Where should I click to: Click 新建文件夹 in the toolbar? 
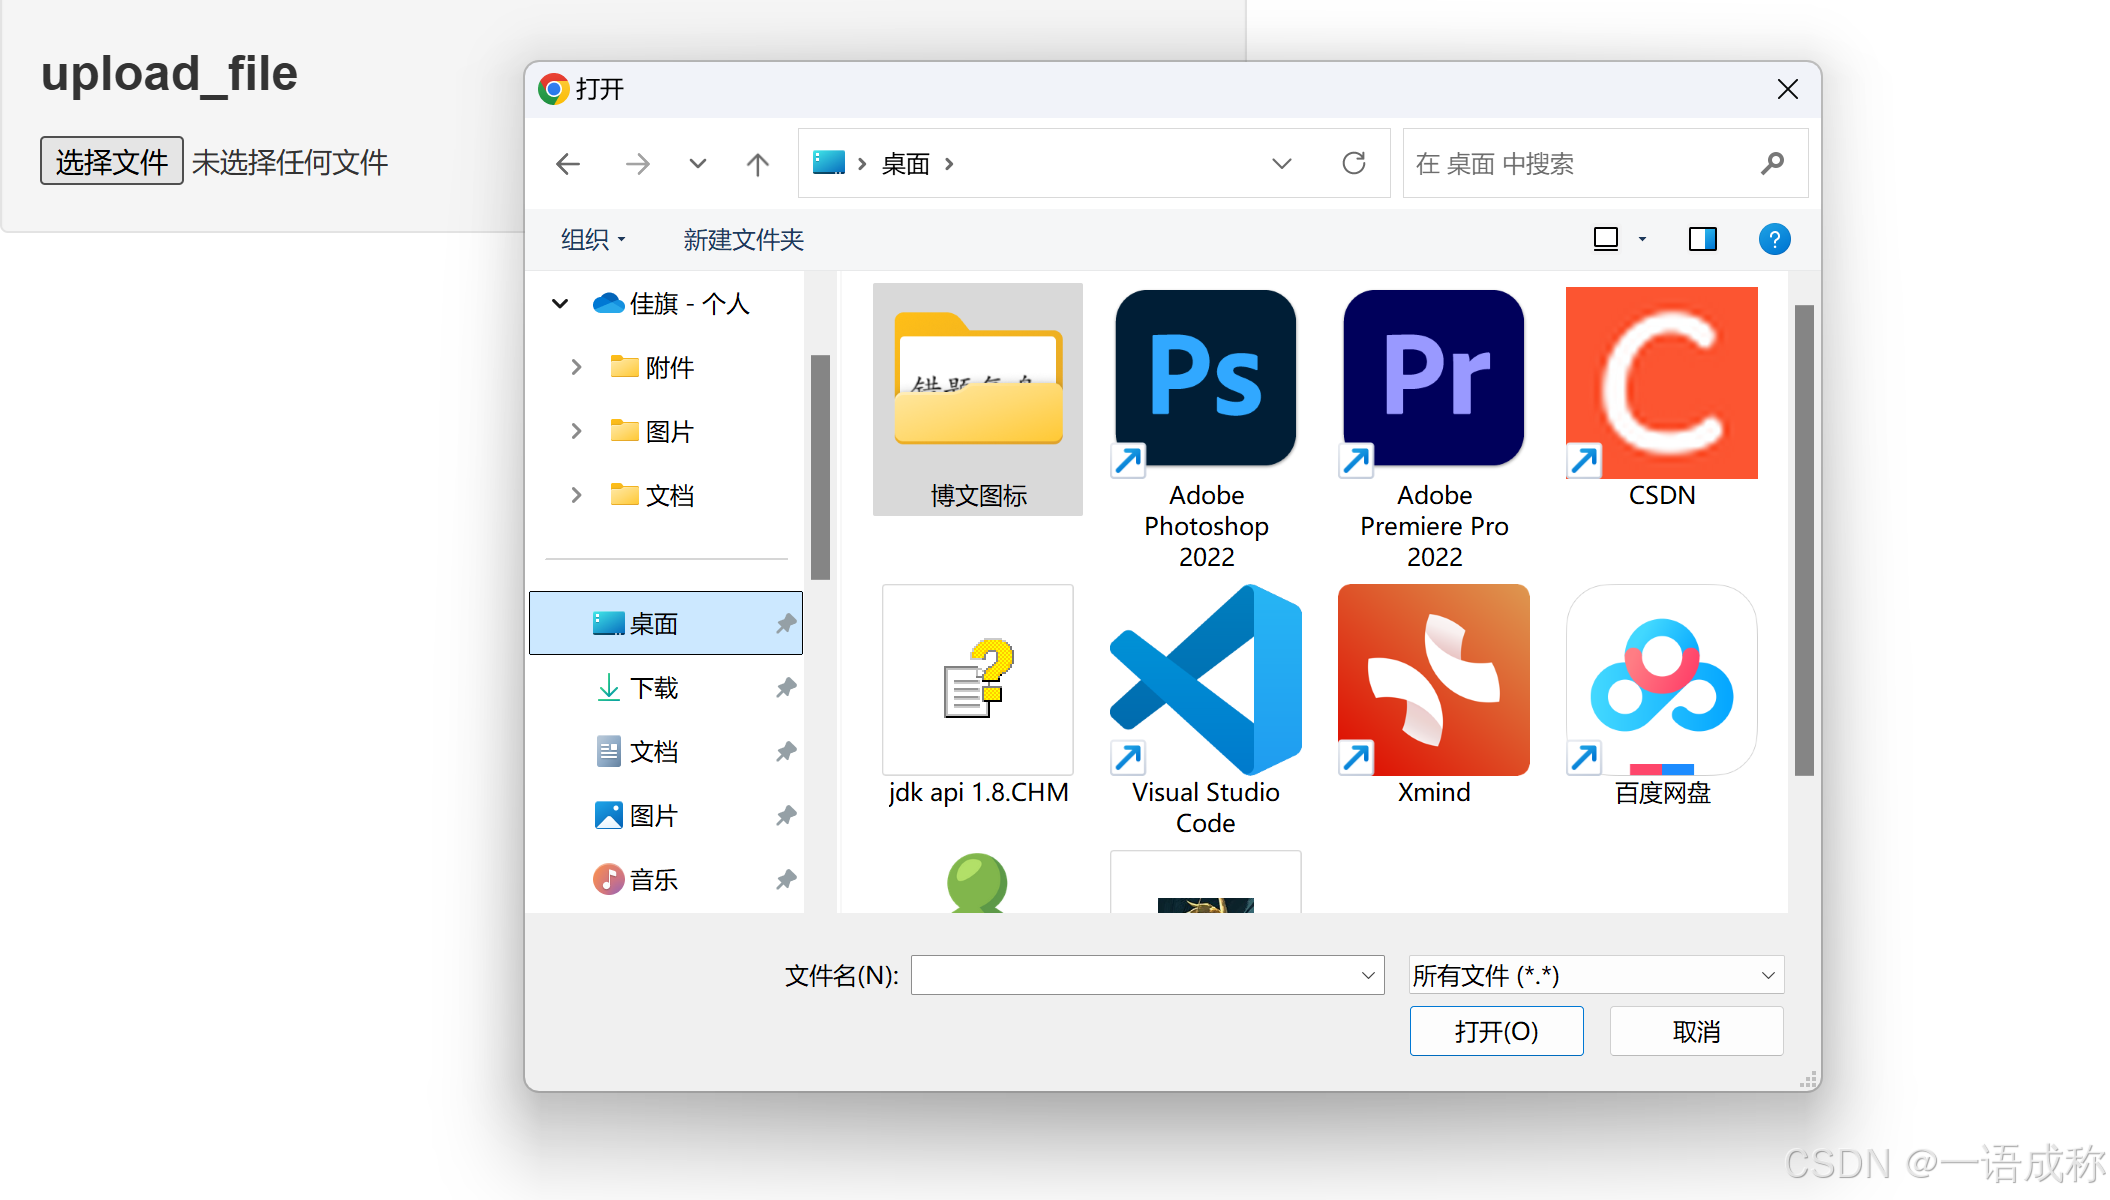point(743,239)
